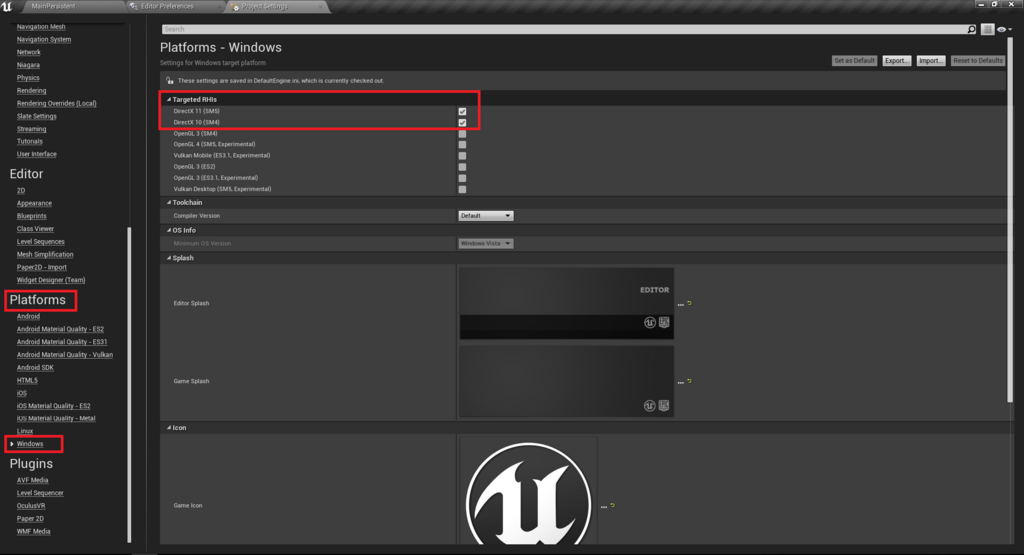Screen dimensions: 1024x555
Task: Collapse the Toolchain section
Action: pyautogui.click(x=168, y=202)
